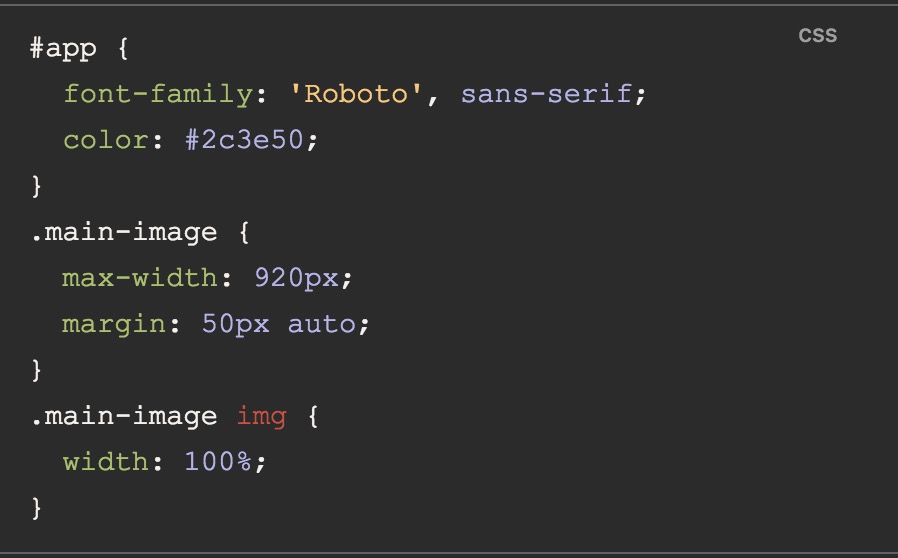Click the final closing brace
This screenshot has height=558, width=898.
pyautogui.click(x=37, y=508)
